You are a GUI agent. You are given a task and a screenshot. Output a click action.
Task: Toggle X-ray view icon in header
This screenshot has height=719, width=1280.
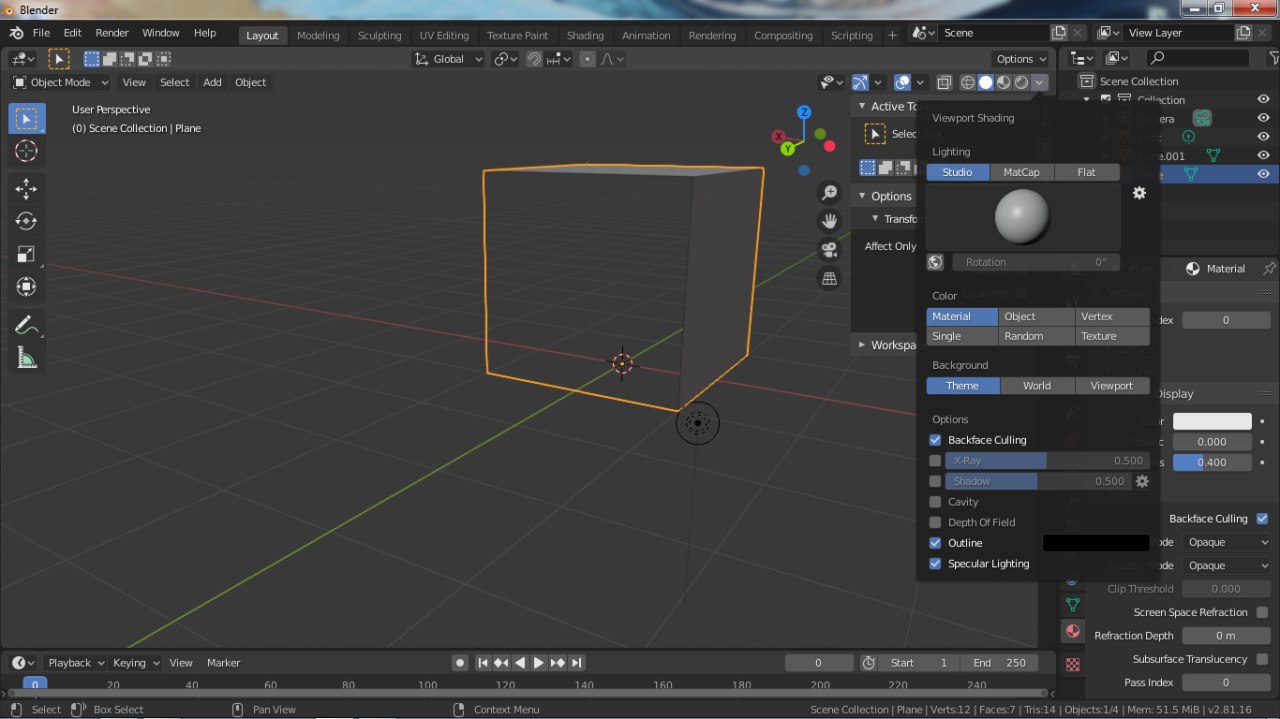[x=944, y=82]
